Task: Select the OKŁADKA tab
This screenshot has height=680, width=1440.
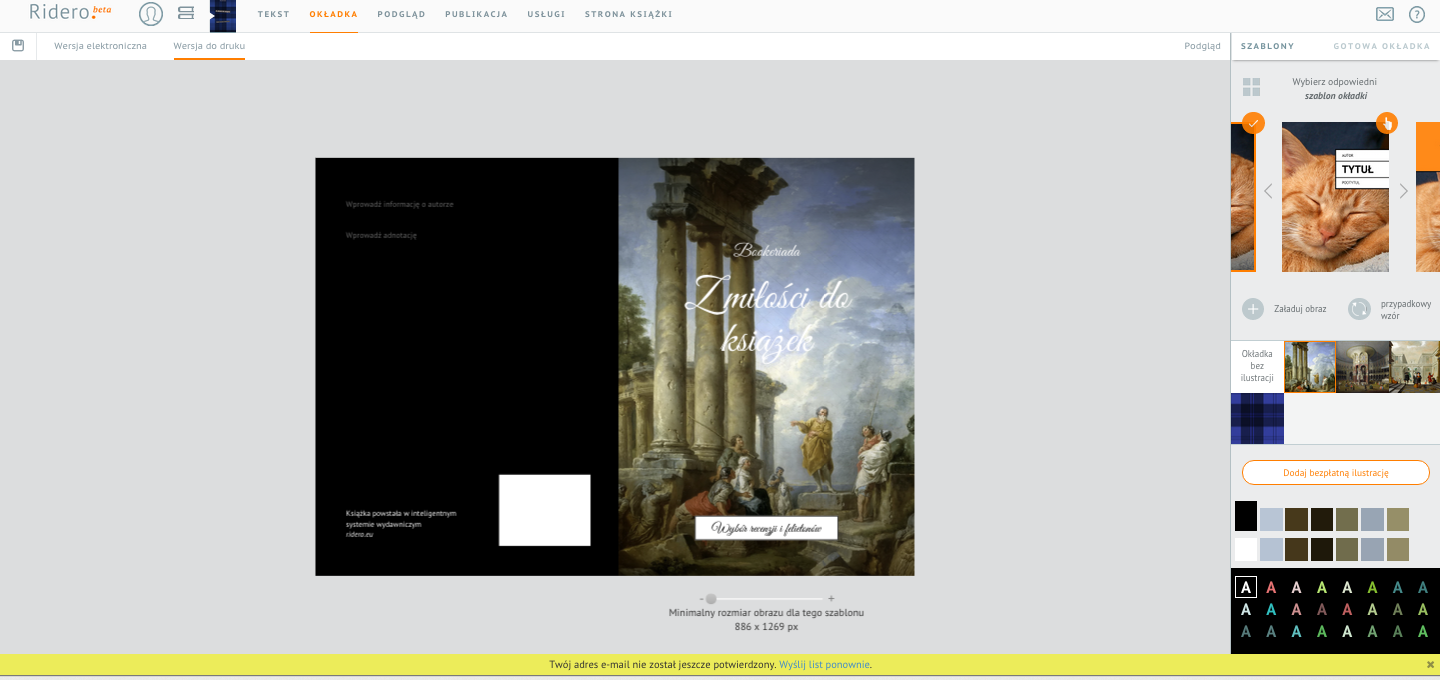Action: tap(334, 15)
